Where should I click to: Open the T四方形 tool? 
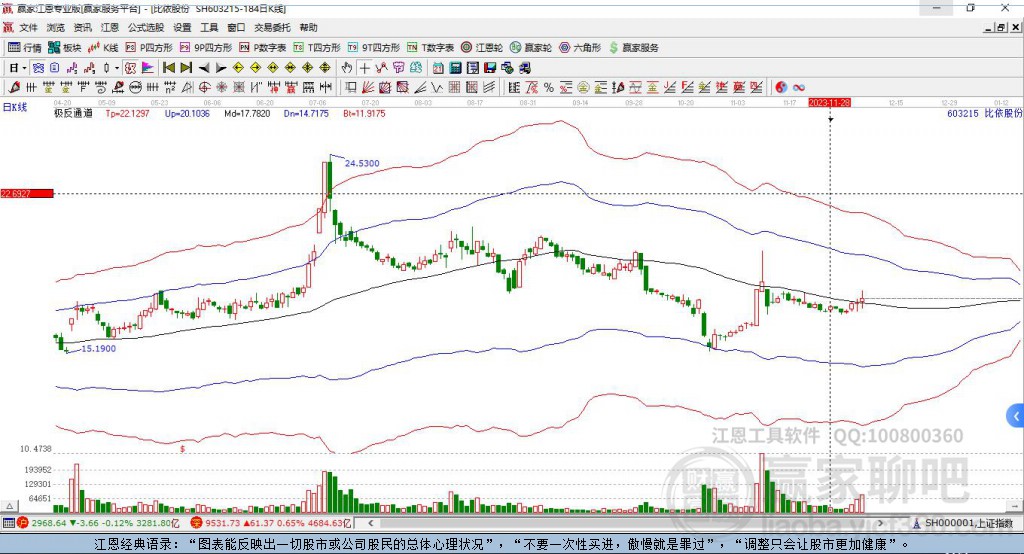[x=317, y=48]
